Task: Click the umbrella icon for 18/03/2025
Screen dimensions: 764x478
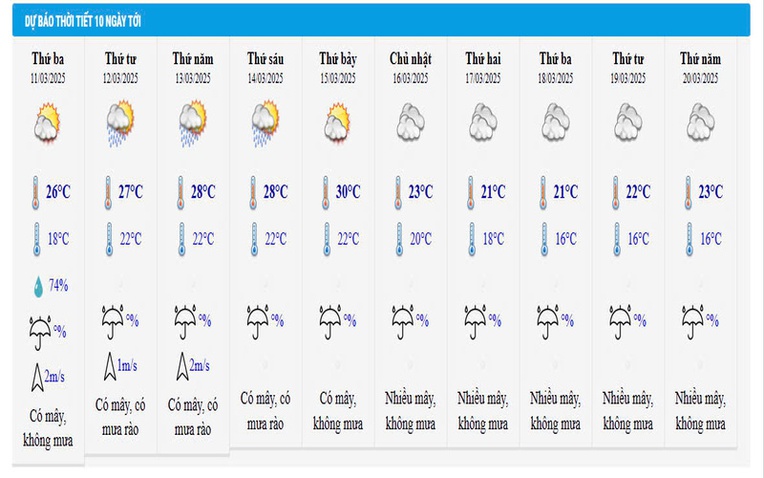Action: click(x=548, y=322)
